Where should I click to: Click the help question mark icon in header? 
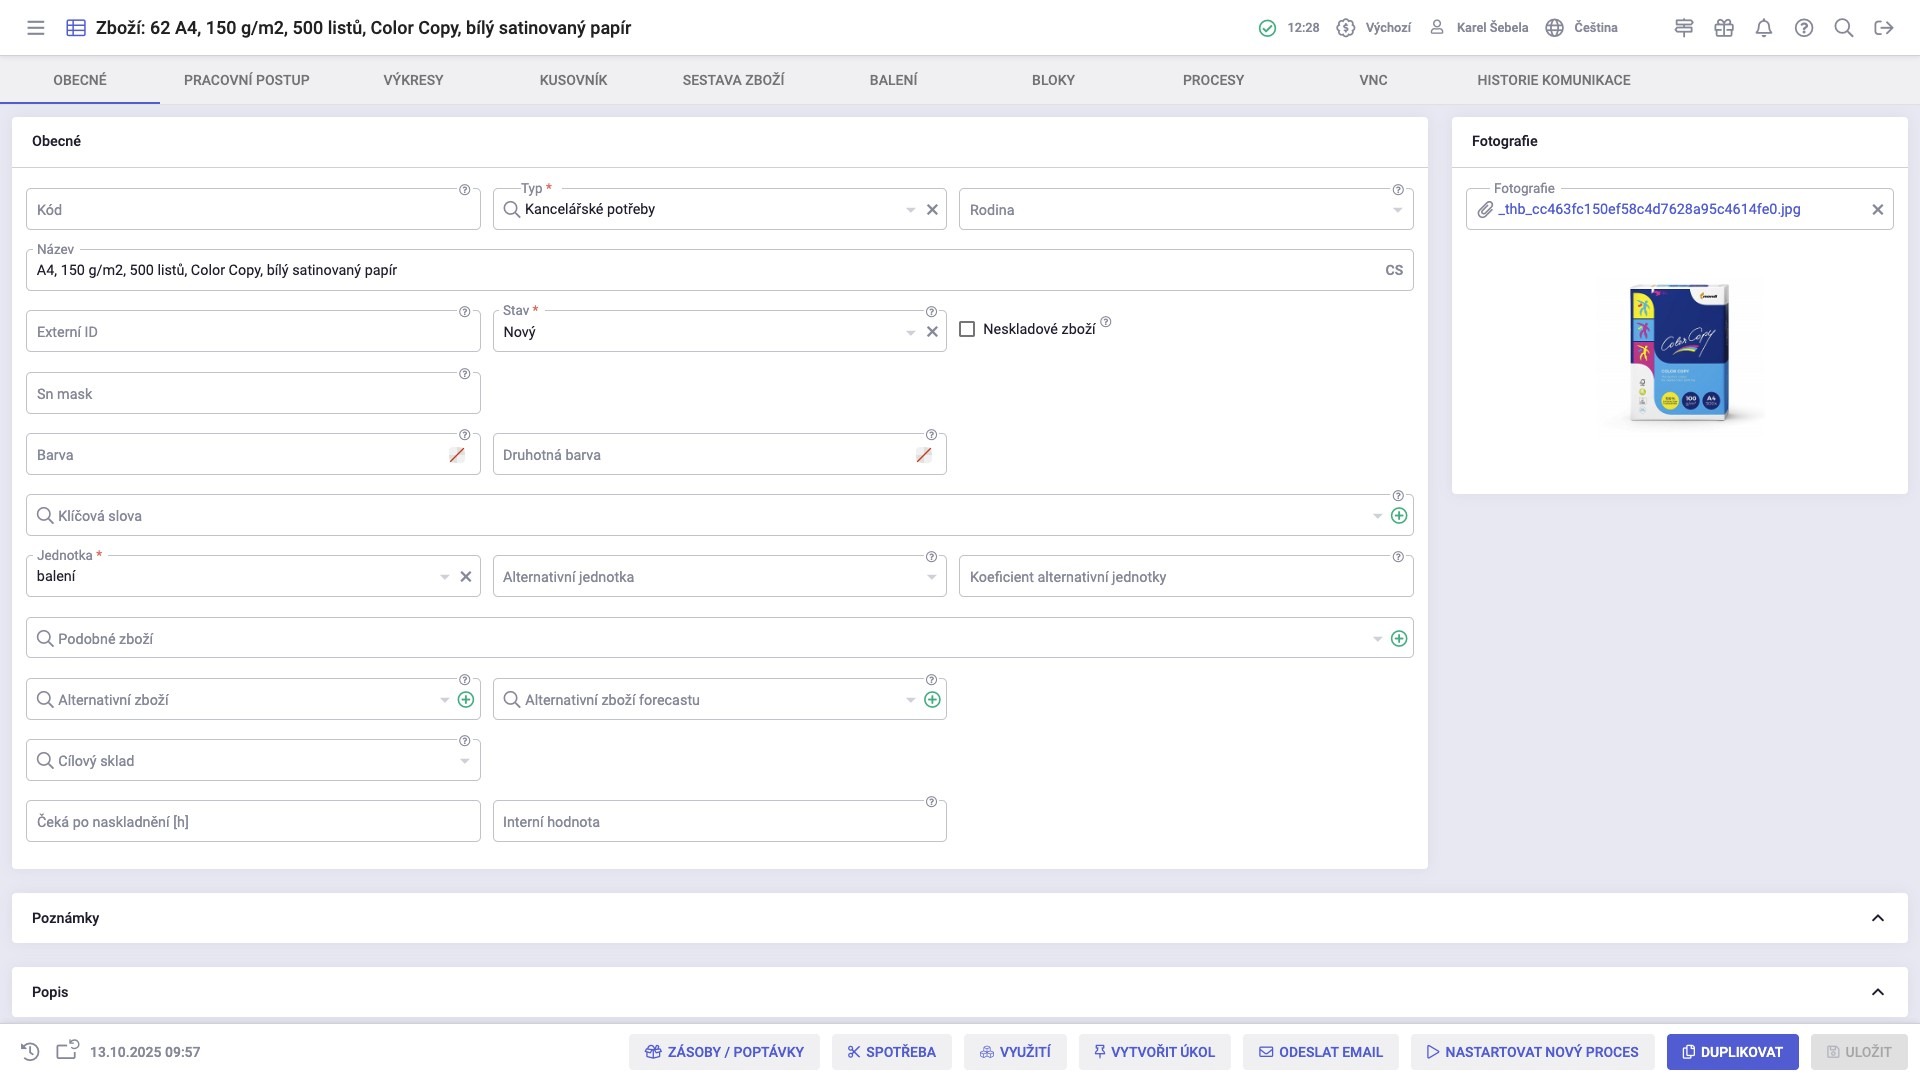click(x=1804, y=28)
